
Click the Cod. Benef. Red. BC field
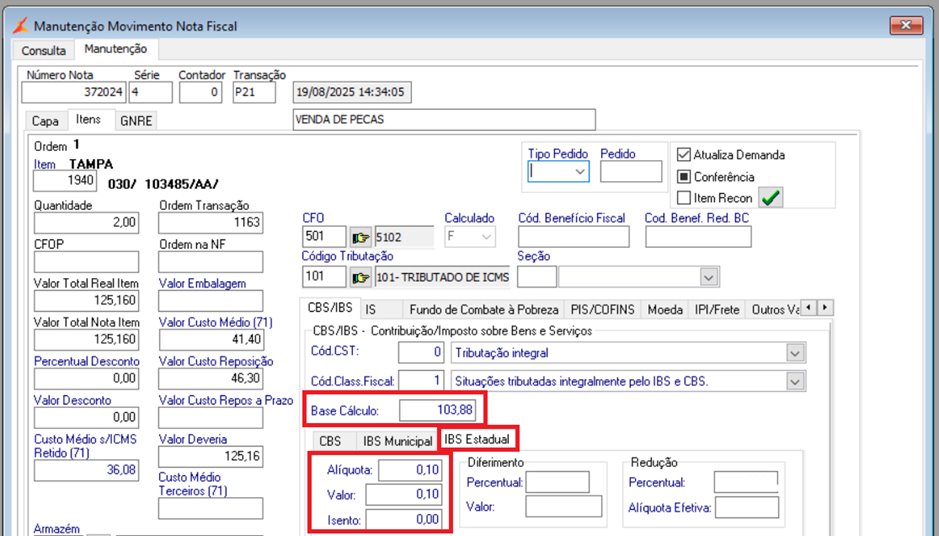698,237
